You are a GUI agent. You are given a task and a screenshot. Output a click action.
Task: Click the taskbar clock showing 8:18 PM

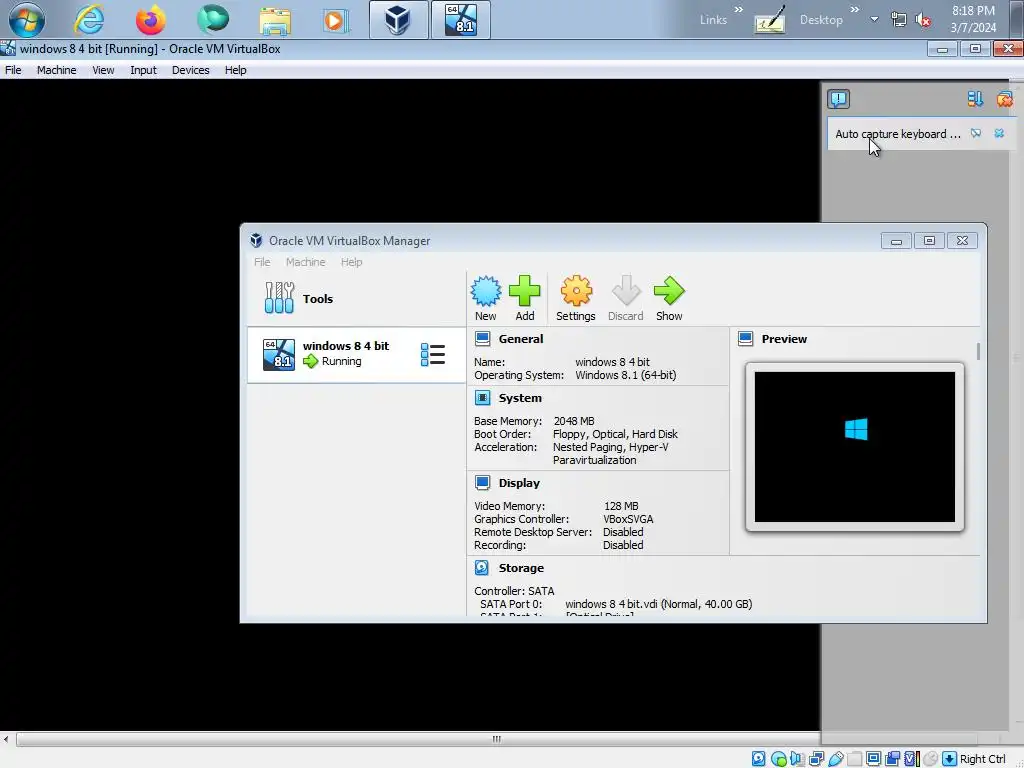pos(973,19)
